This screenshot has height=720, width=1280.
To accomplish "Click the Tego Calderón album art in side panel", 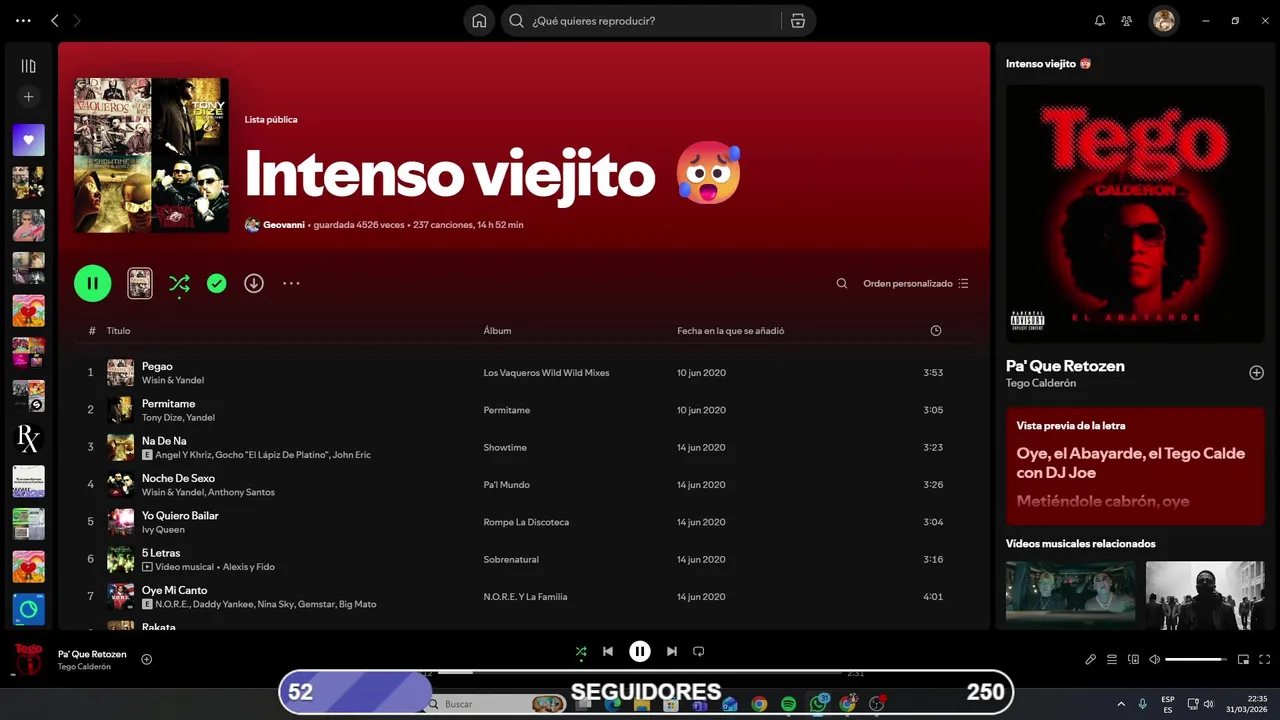I will coord(1135,214).
